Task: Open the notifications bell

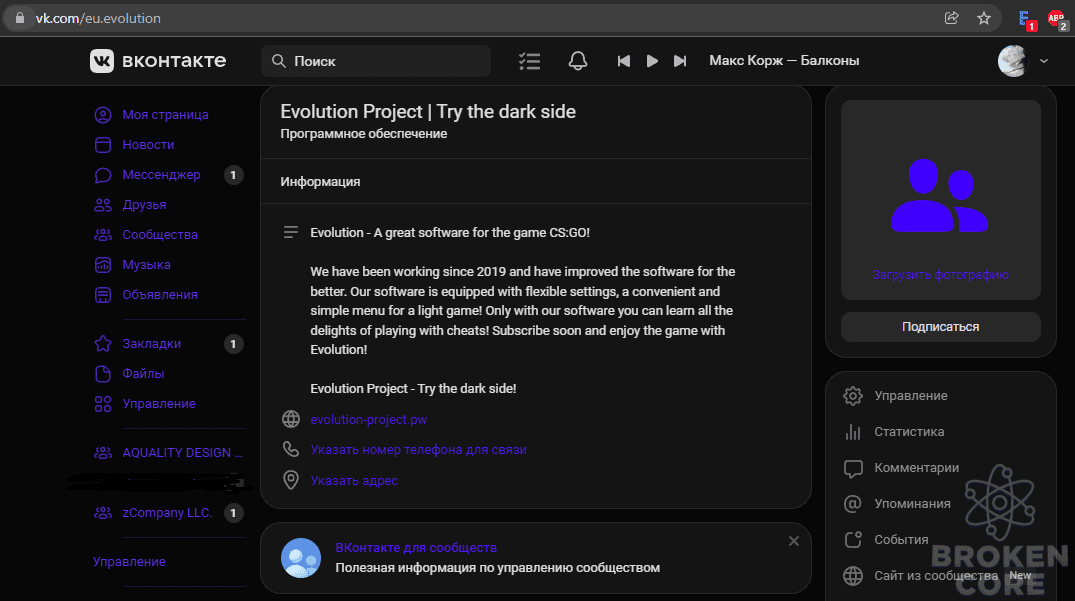Action: pyautogui.click(x=578, y=61)
